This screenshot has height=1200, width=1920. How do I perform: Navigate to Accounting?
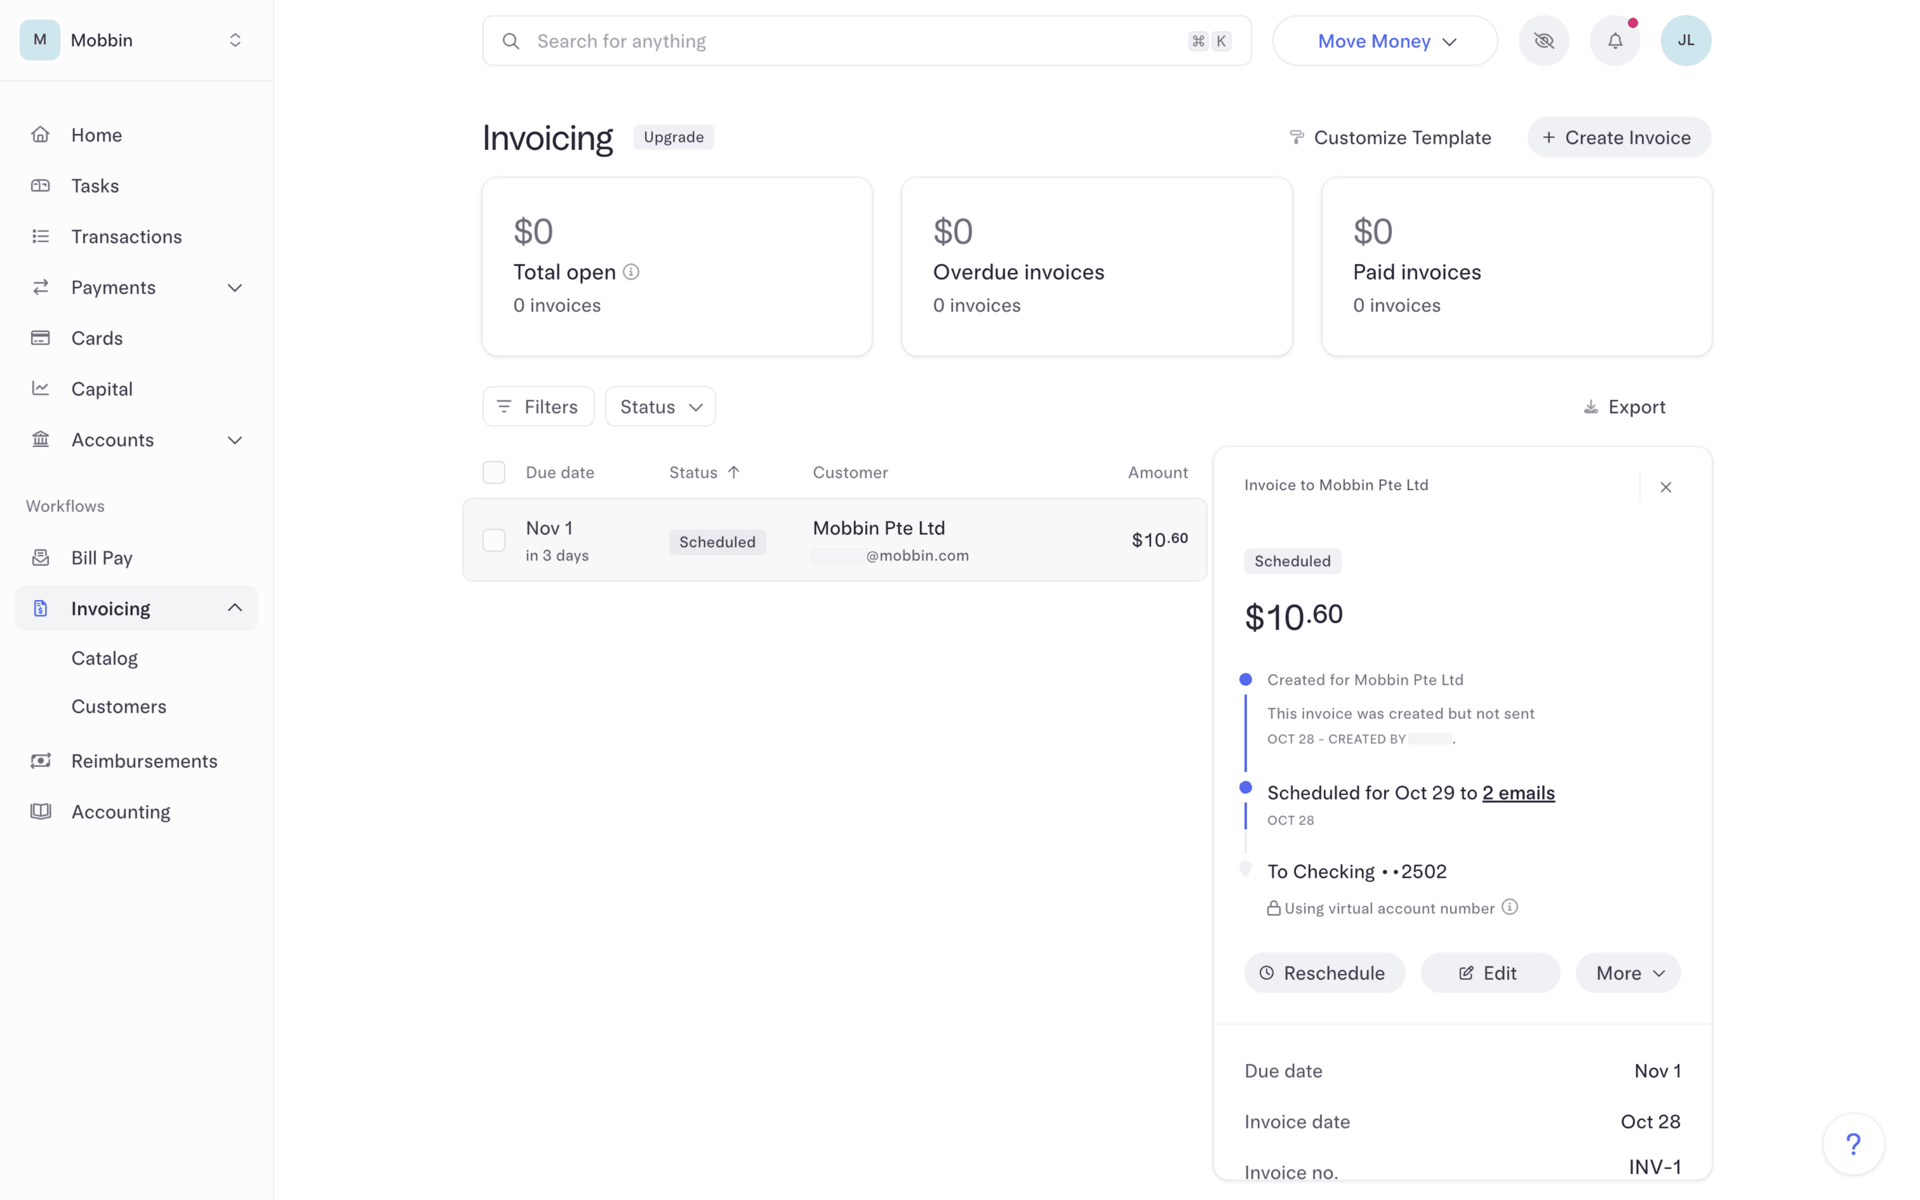[120, 812]
